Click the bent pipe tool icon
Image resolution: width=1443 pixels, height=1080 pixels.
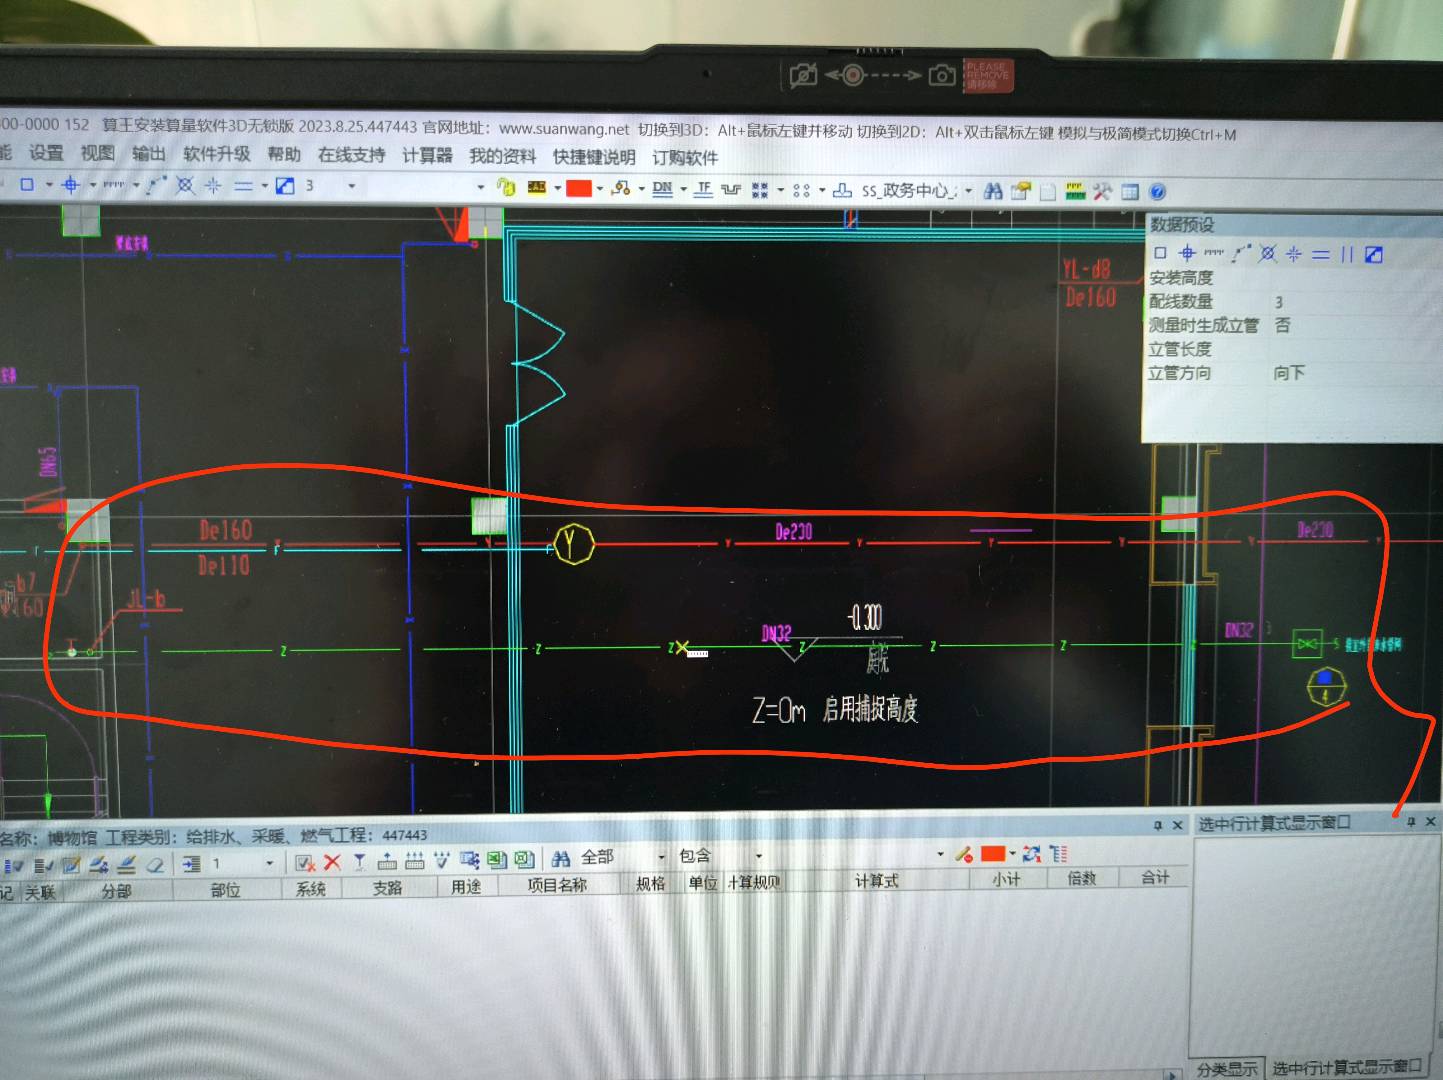click(x=731, y=189)
